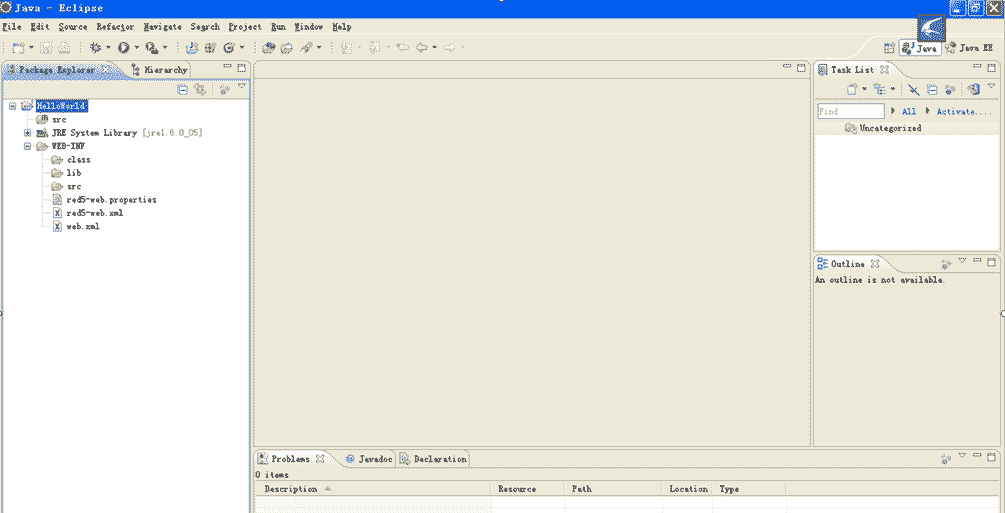Toggle Hide Completed Tasks in Task List
This screenshot has width=1005, height=513.
pyautogui.click(x=913, y=89)
